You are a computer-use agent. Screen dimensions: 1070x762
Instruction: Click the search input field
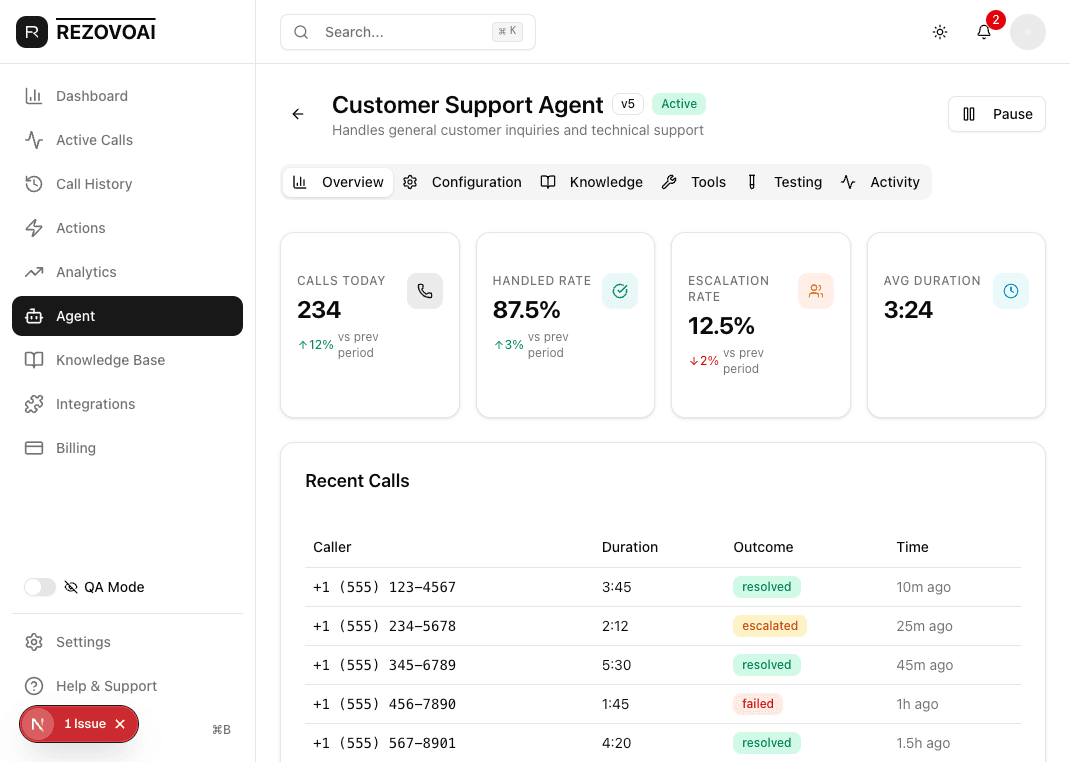point(400,32)
